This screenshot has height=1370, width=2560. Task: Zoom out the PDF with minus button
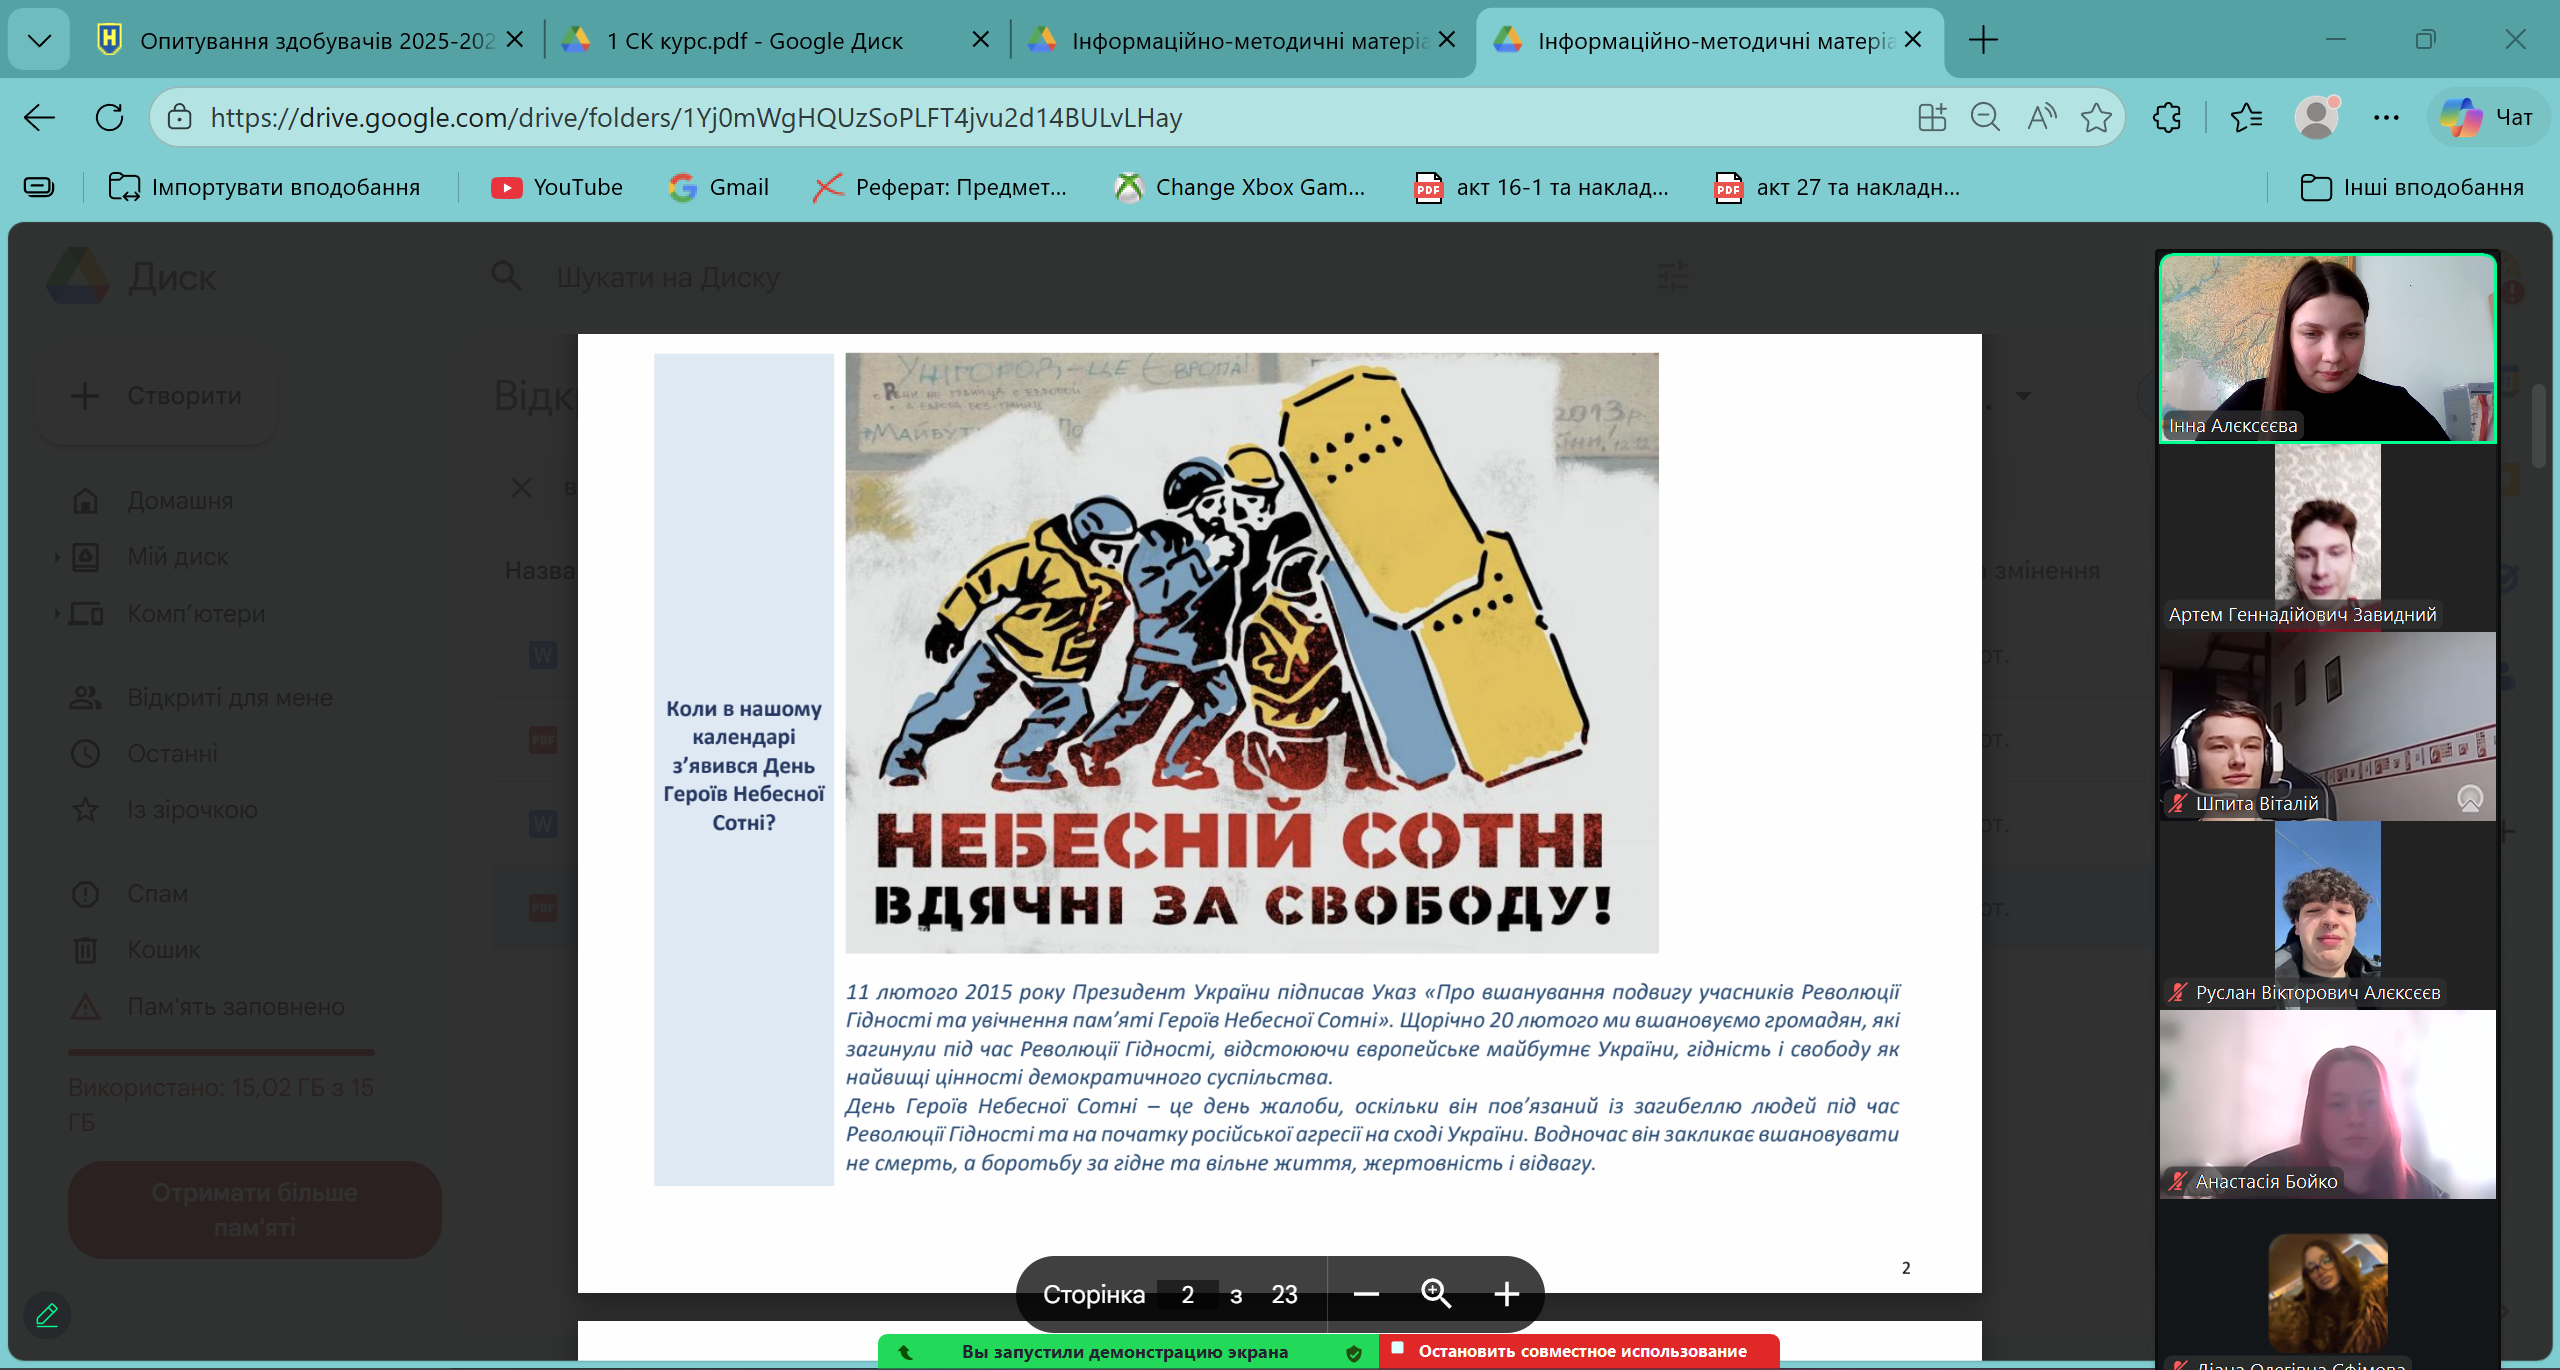[x=1366, y=1294]
